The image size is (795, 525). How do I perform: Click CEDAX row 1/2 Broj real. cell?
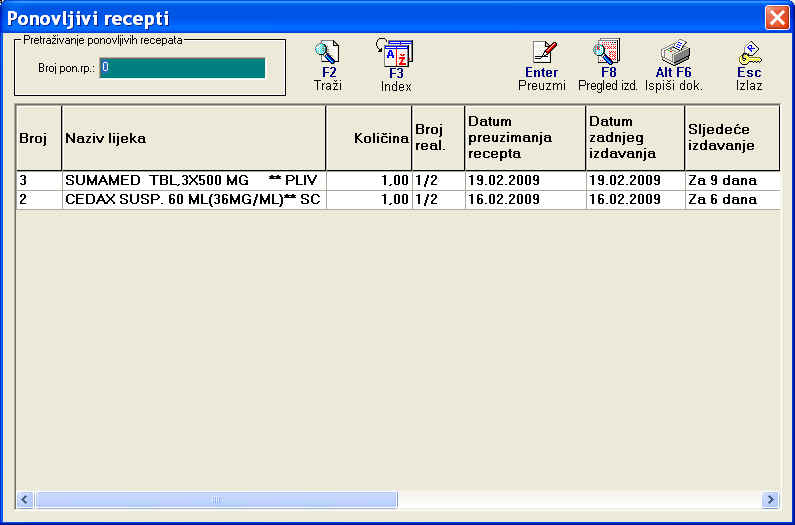point(439,199)
